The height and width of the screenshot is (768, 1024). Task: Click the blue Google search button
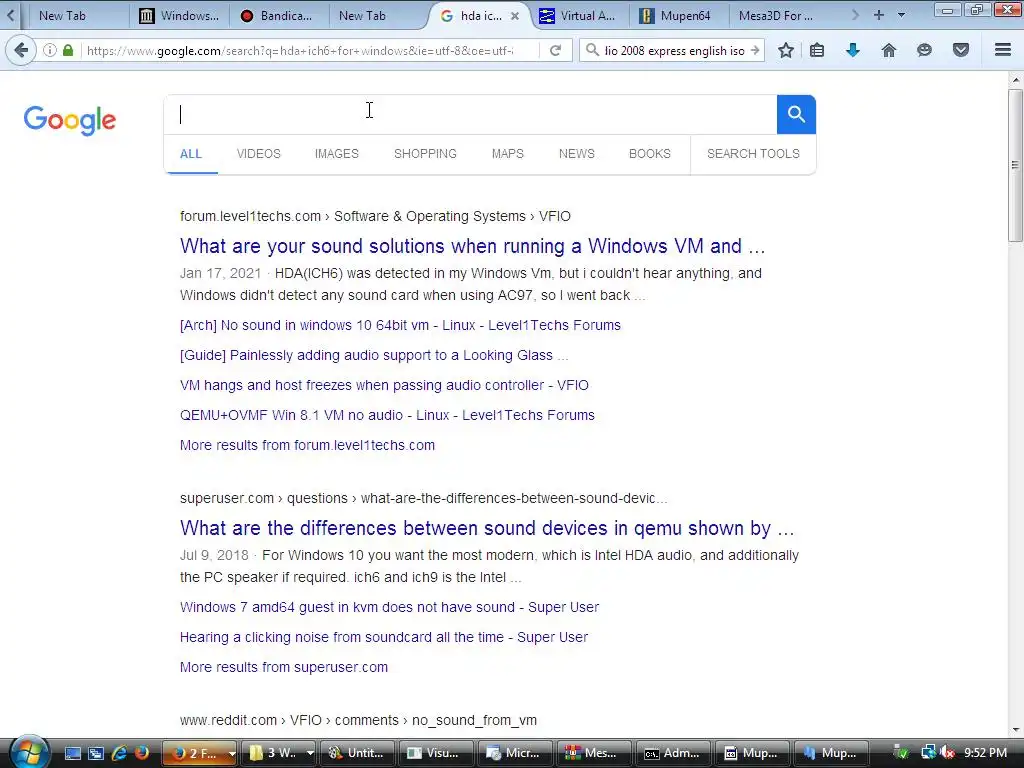click(x=796, y=114)
